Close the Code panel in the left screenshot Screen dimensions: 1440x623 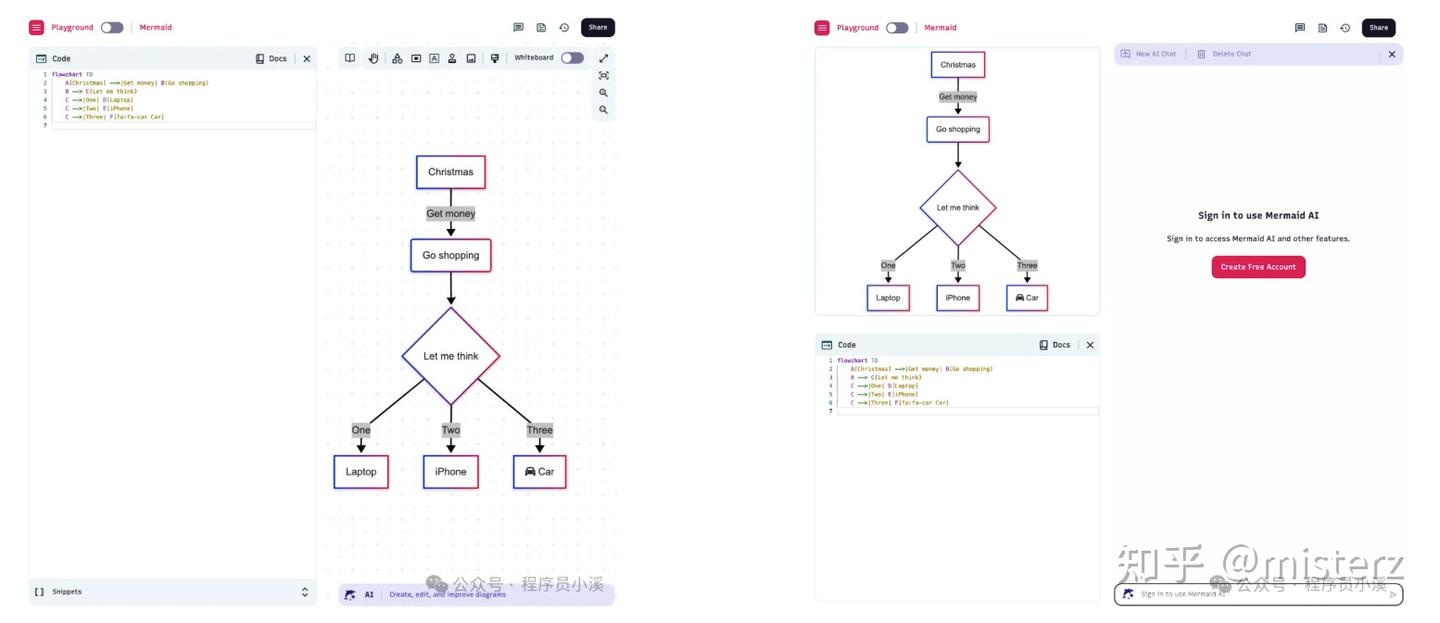coord(307,59)
